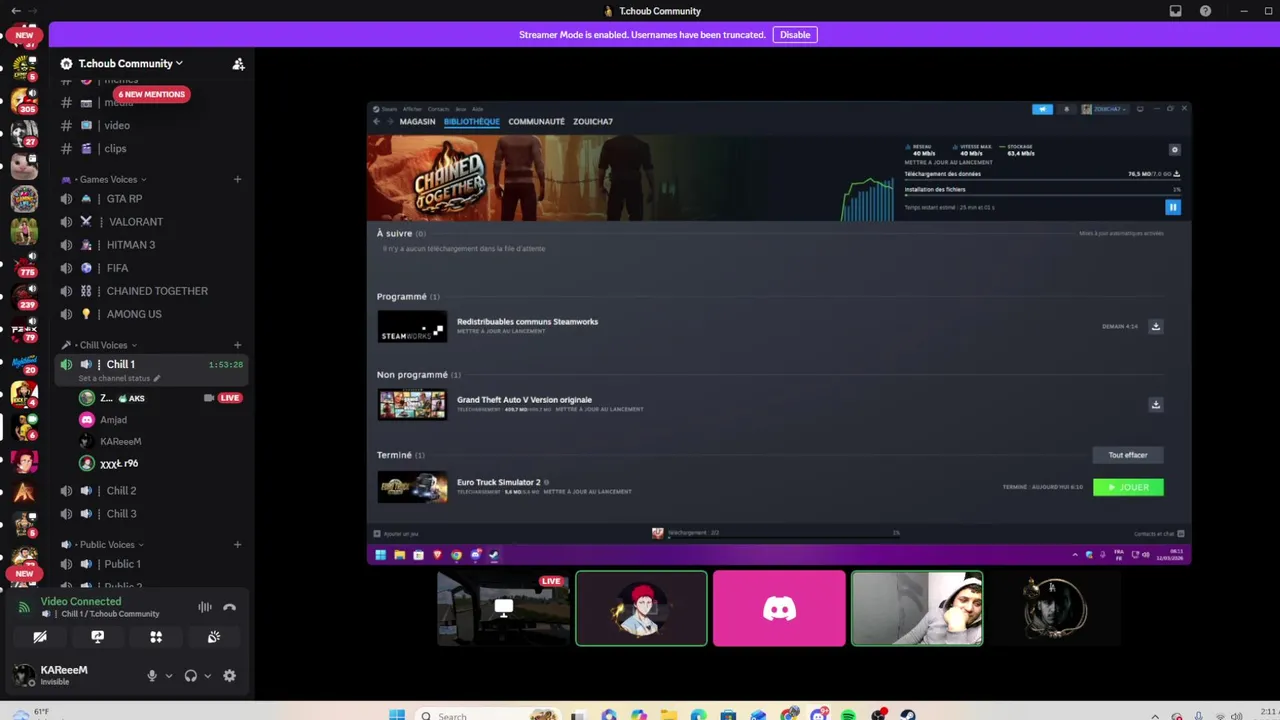Join GTA RP voice channel
Screen dimensions: 1280x720
click(152, 198)
